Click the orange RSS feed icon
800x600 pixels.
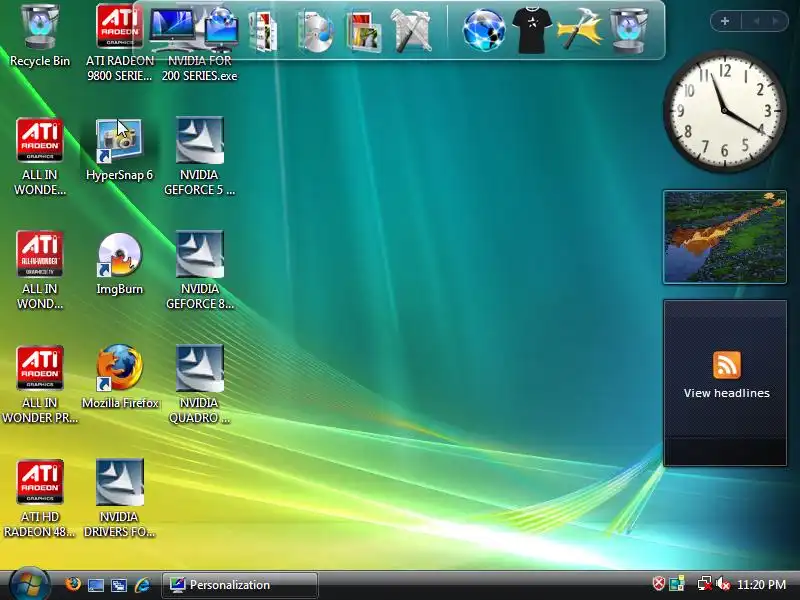[727, 365]
